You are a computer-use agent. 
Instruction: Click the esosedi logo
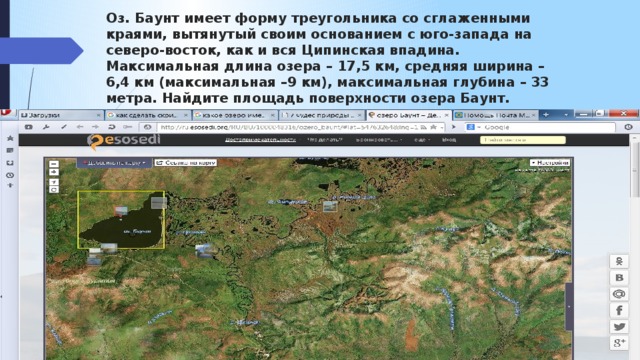124,141
